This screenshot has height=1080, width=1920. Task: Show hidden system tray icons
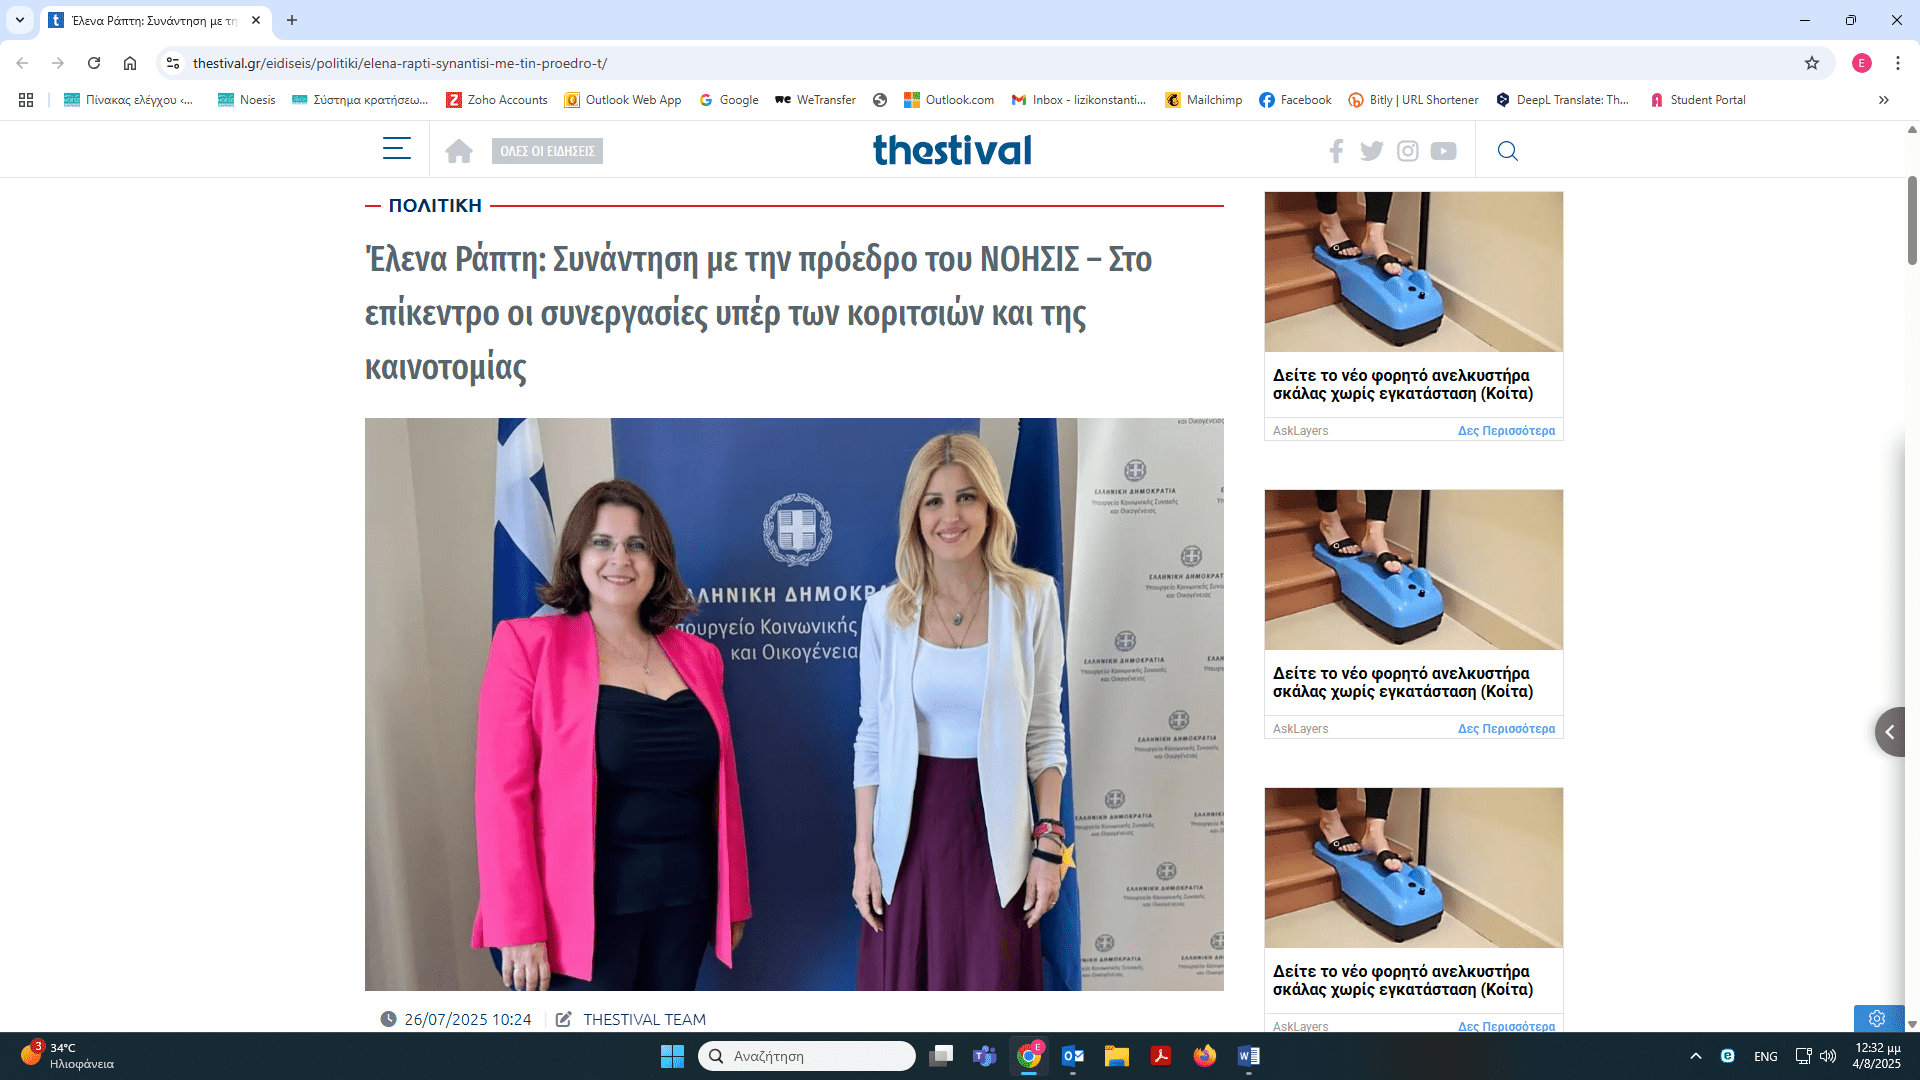[x=1695, y=1056]
